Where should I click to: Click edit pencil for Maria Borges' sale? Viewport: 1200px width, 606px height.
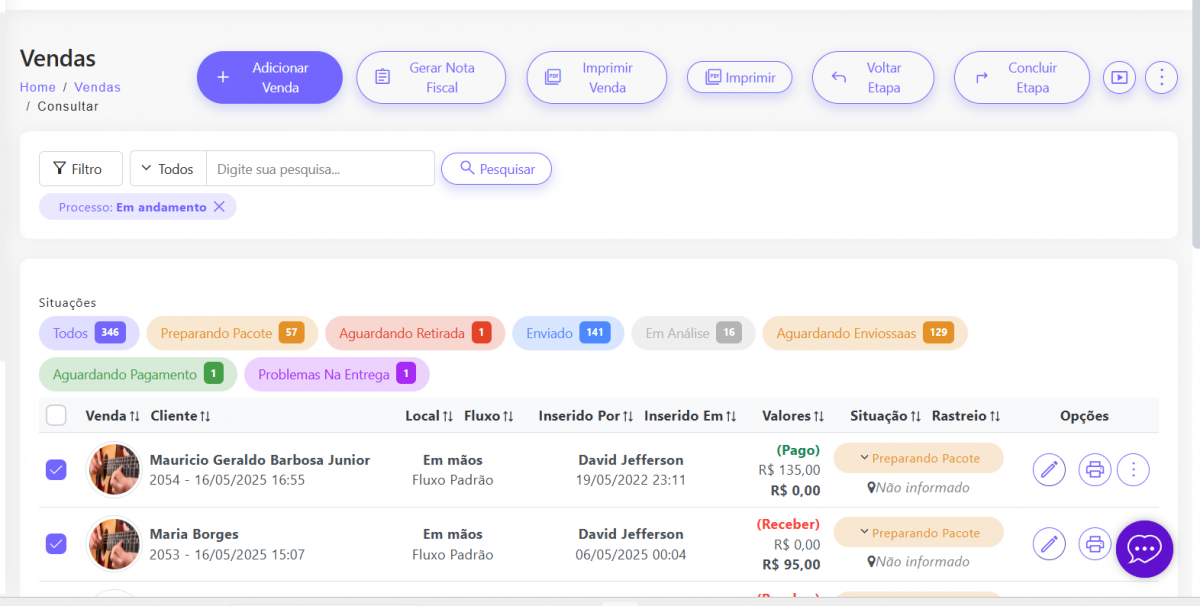1049,544
